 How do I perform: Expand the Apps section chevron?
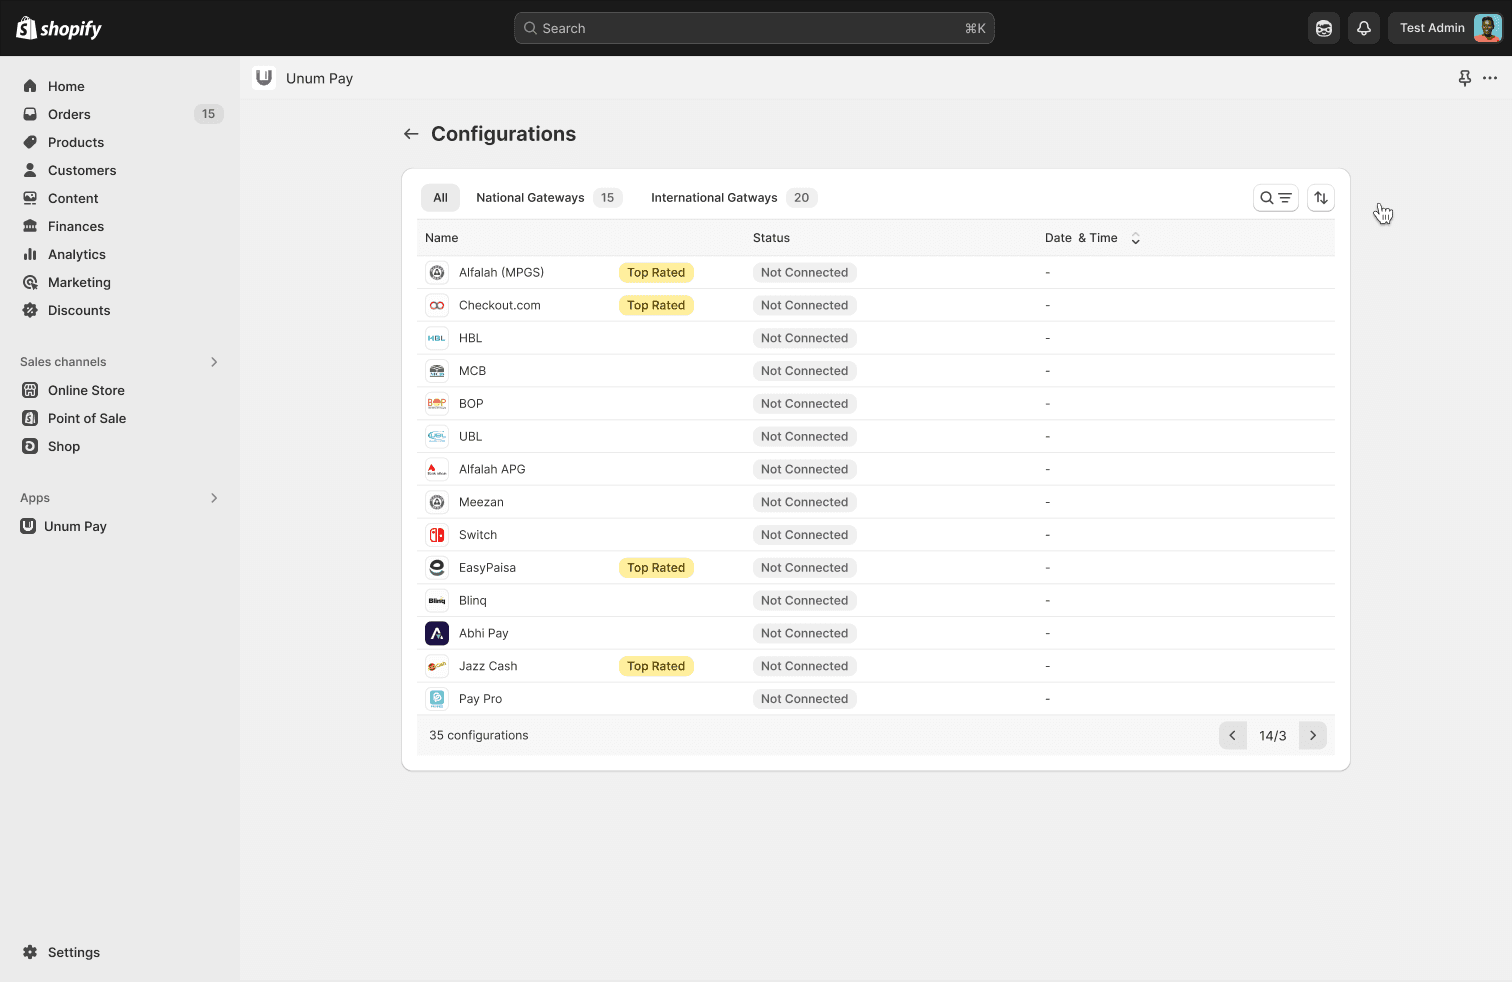point(214,498)
